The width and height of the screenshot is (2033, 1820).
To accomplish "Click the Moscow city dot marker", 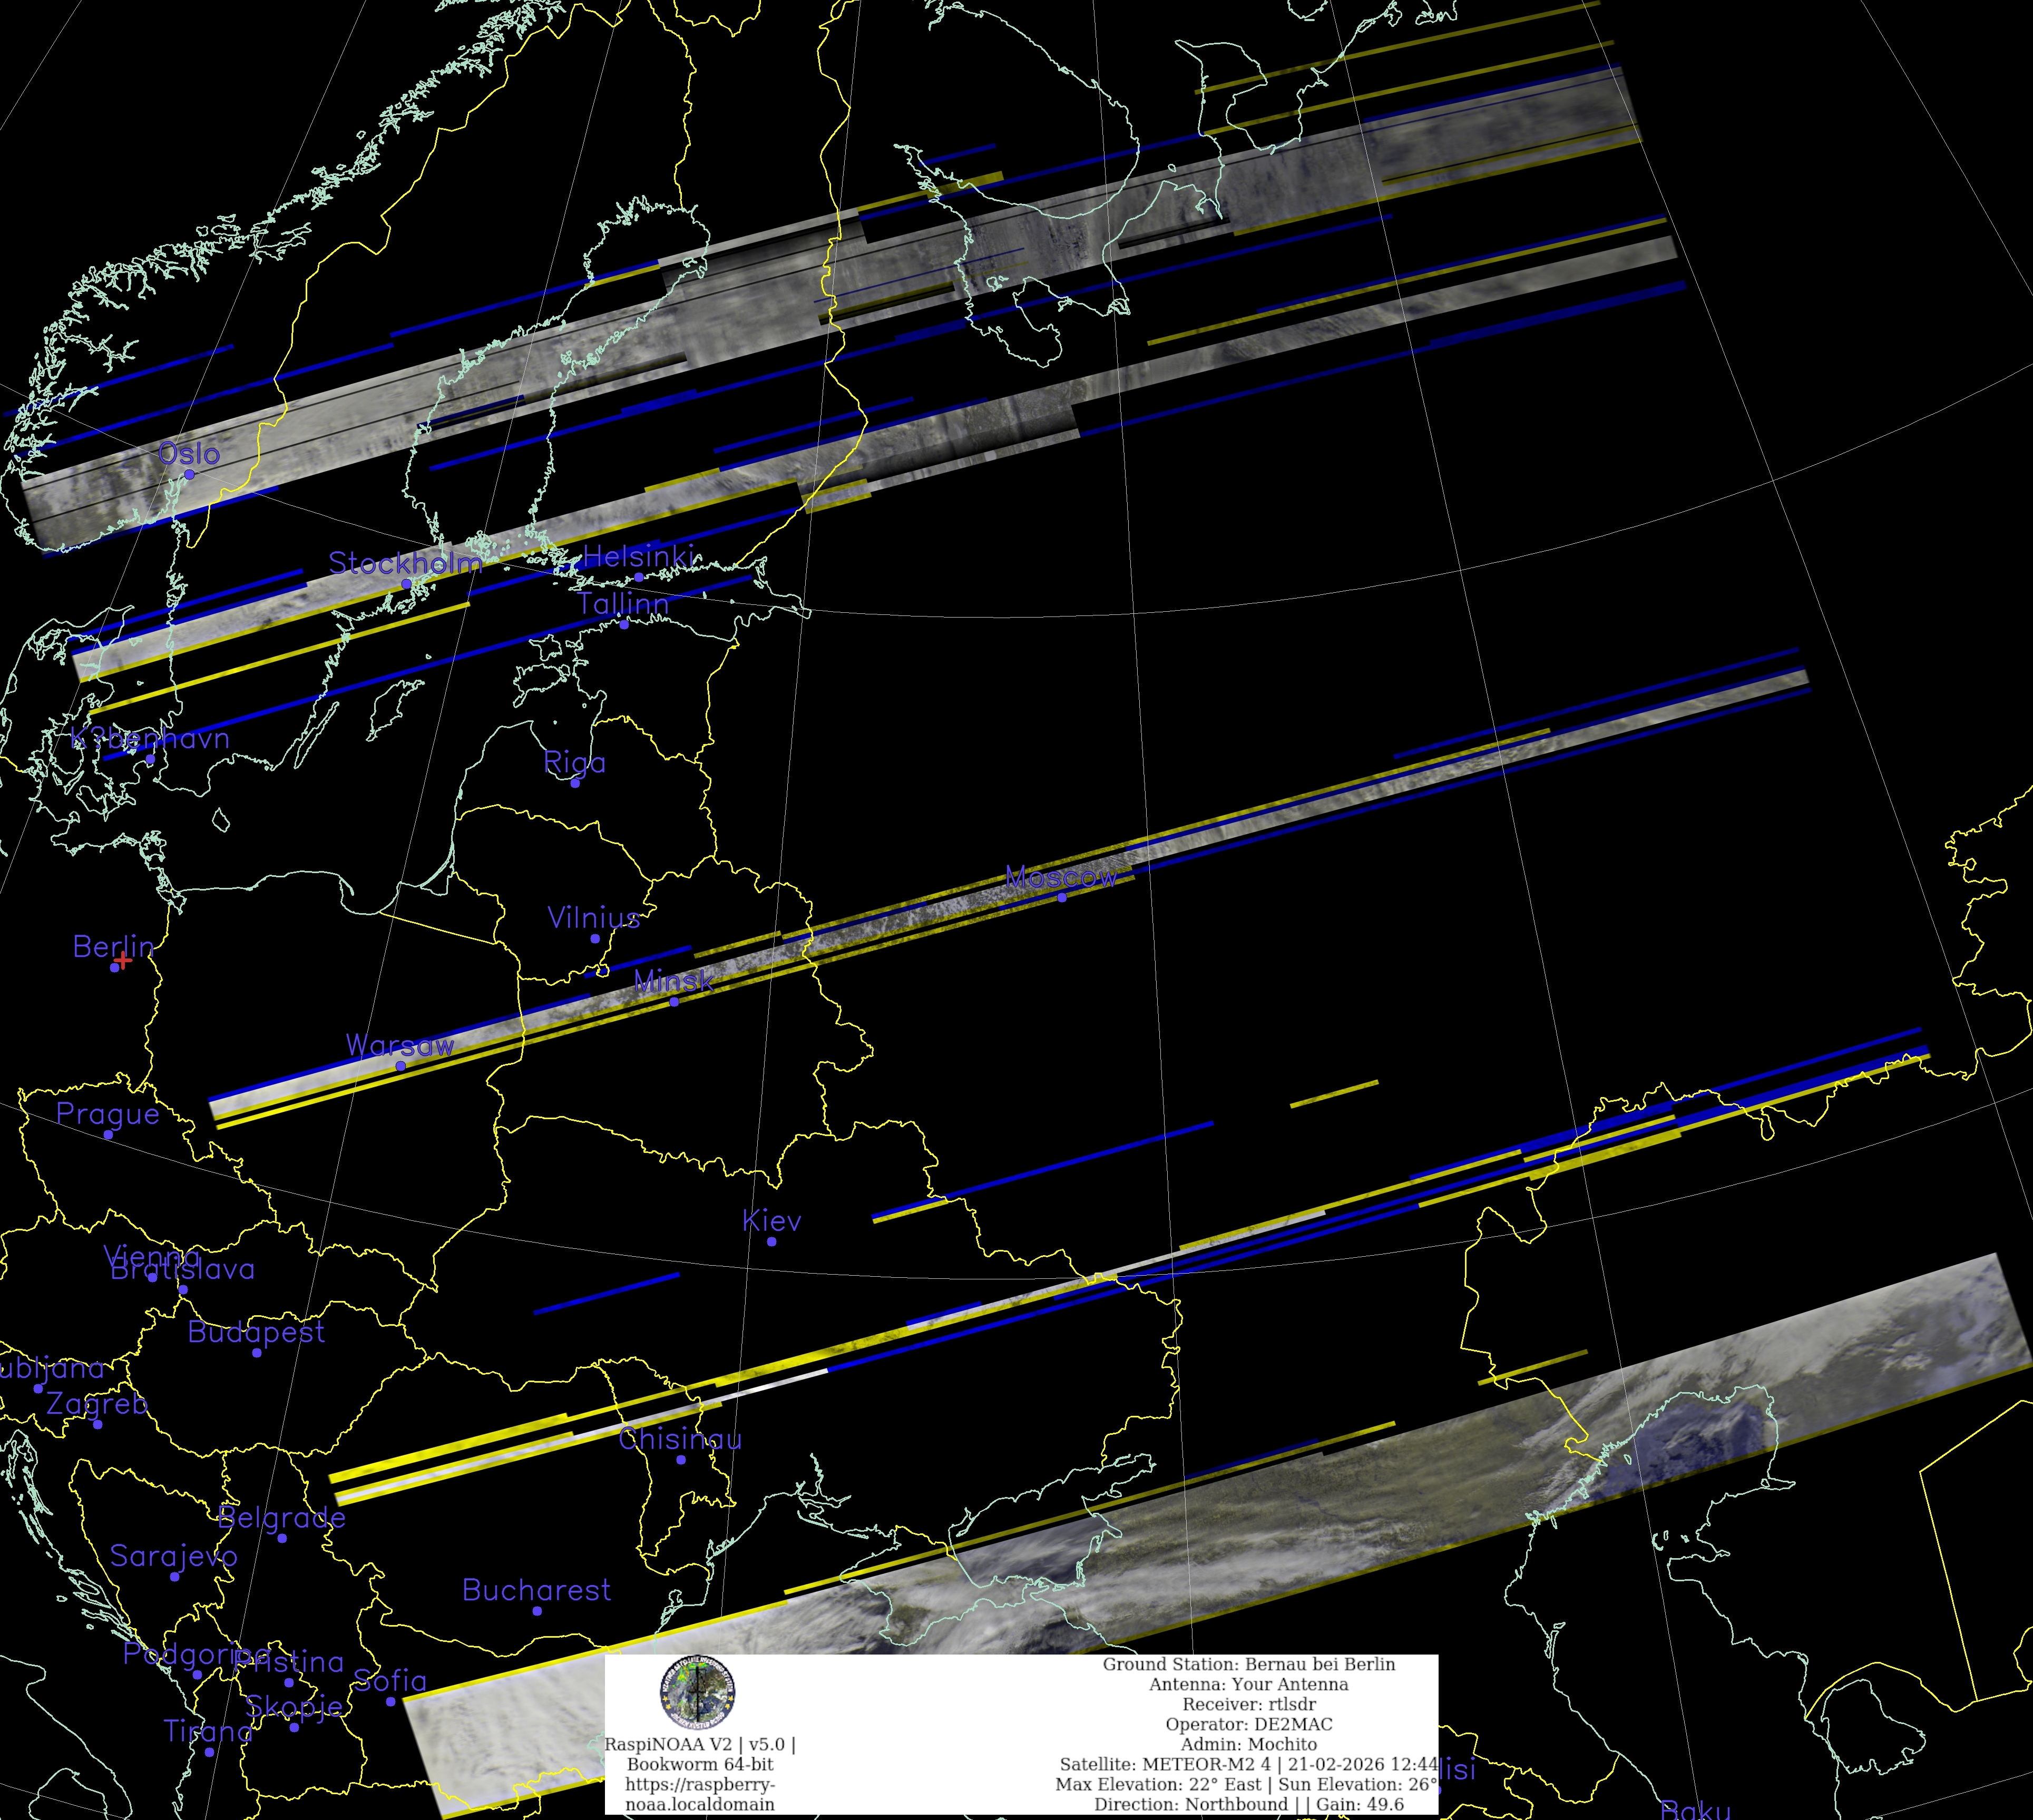I will coord(1062,897).
